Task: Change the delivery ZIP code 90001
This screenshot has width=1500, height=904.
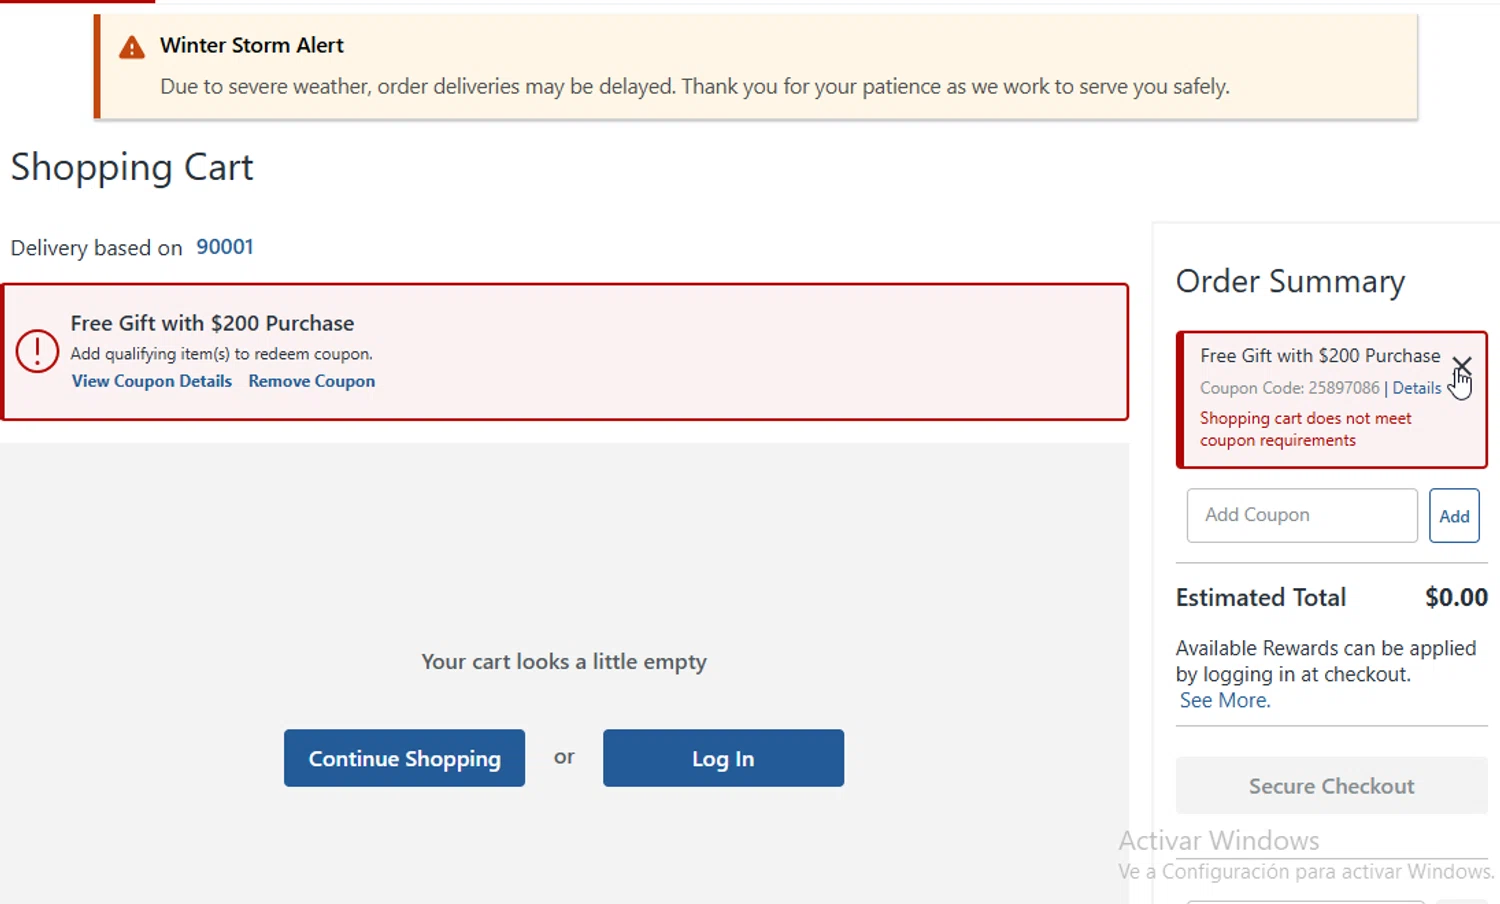Action: [224, 247]
